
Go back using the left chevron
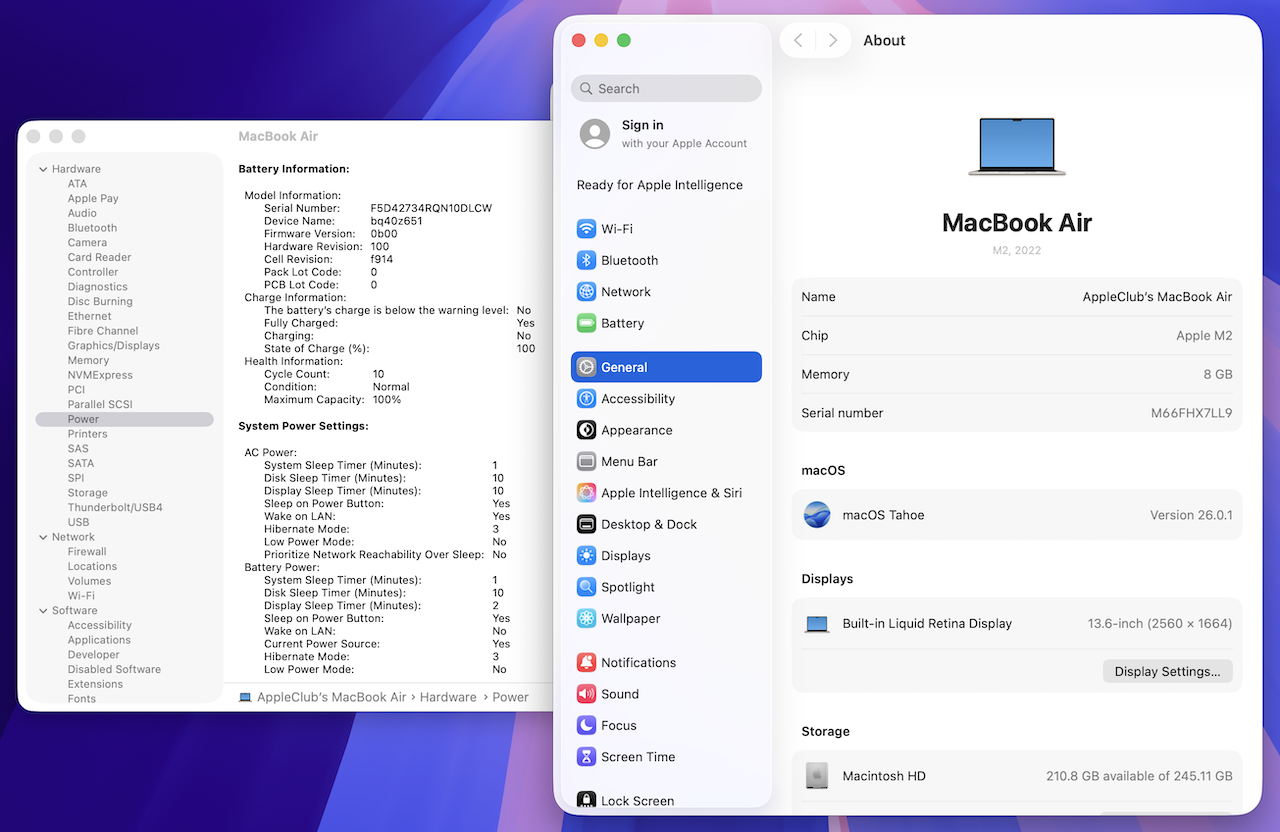(x=798, y=40)
